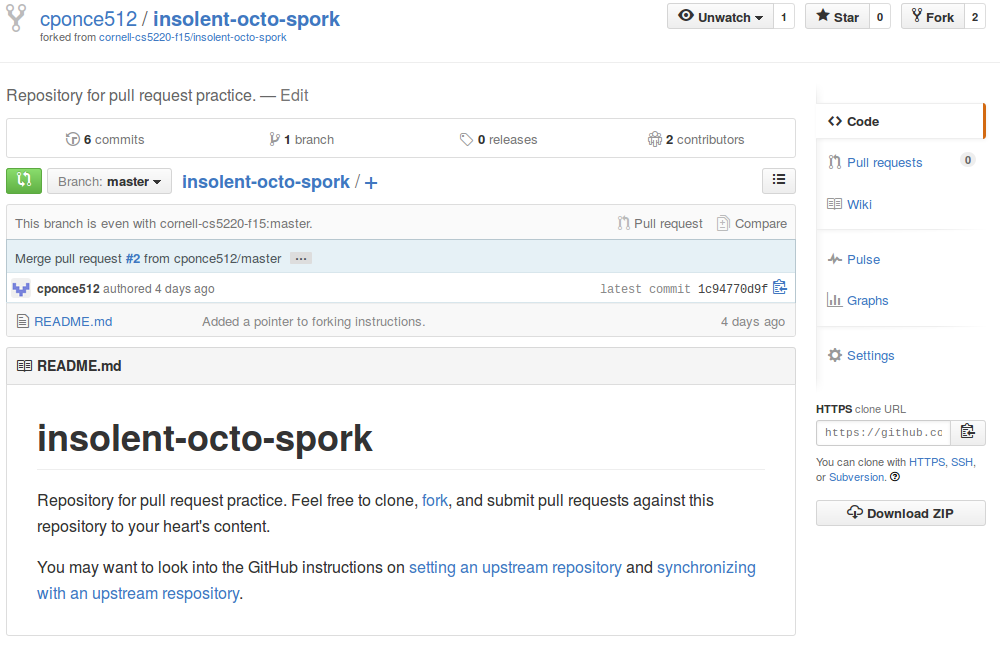This screenshot has width=1000, height=648.
Task: Click the pull request icon in branch bar
Action: click(x=623, y=223)
